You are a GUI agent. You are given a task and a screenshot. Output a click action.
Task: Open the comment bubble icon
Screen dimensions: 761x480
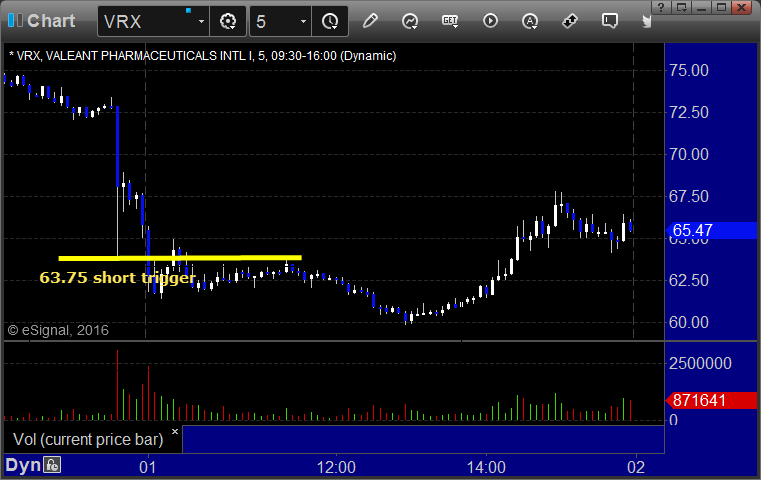(610, 20)
